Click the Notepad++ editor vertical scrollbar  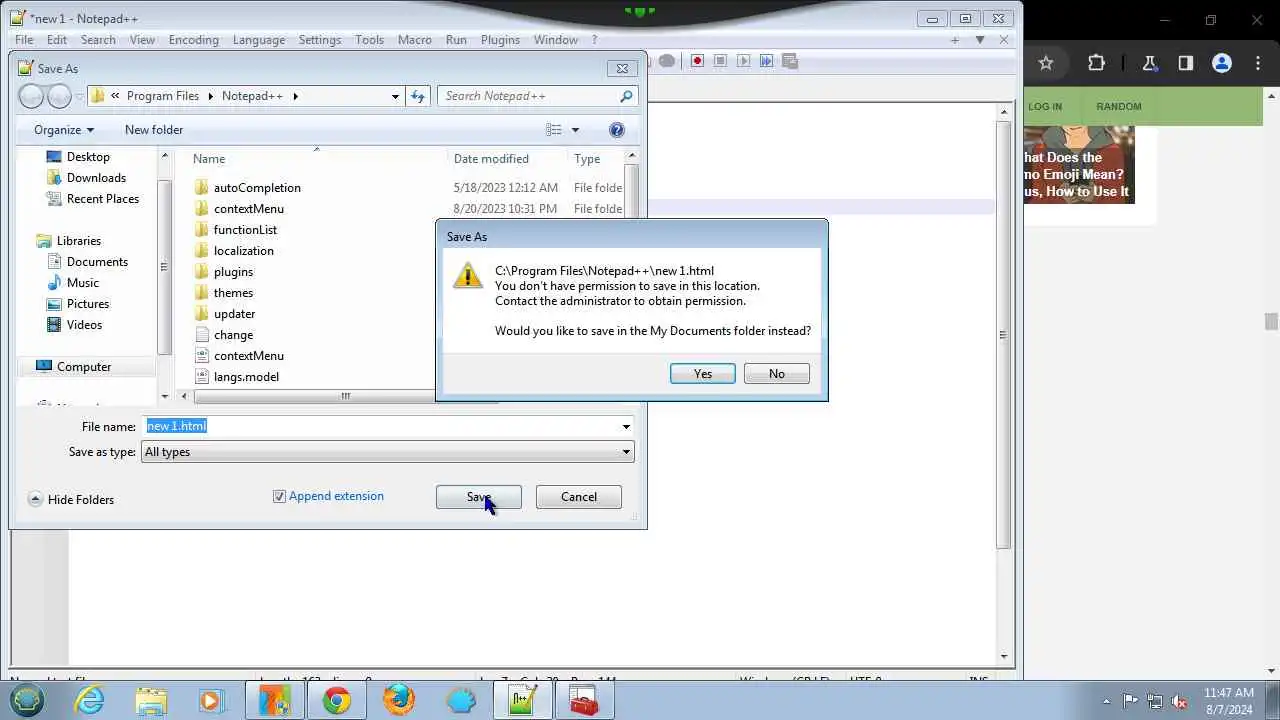(x=1004, y=336)
